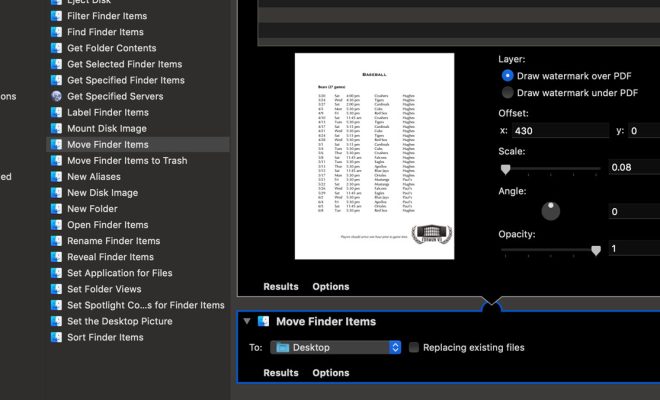Select Label Finder Items action text
The height and width of the screenshot is (400, 660).
coord(108,112)
